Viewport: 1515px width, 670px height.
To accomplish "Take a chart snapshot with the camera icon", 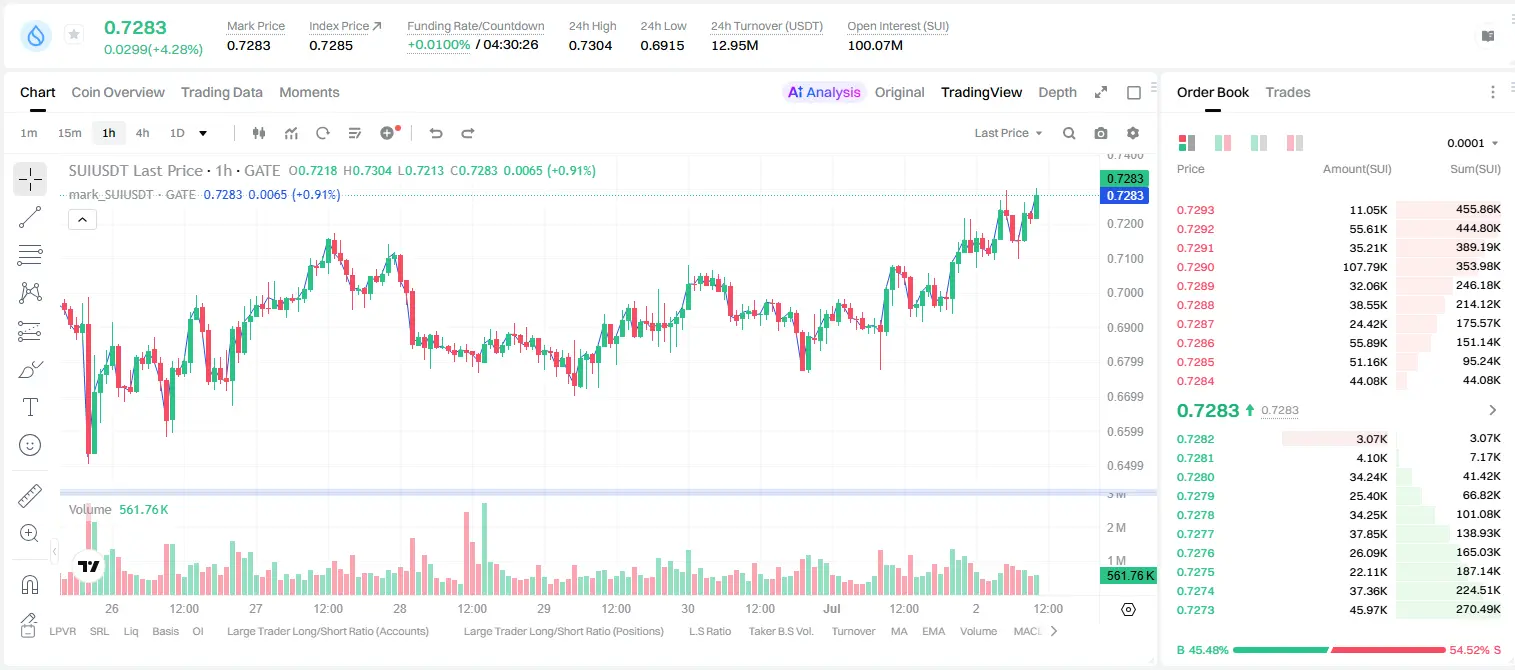I will (x=1101, y=133).
